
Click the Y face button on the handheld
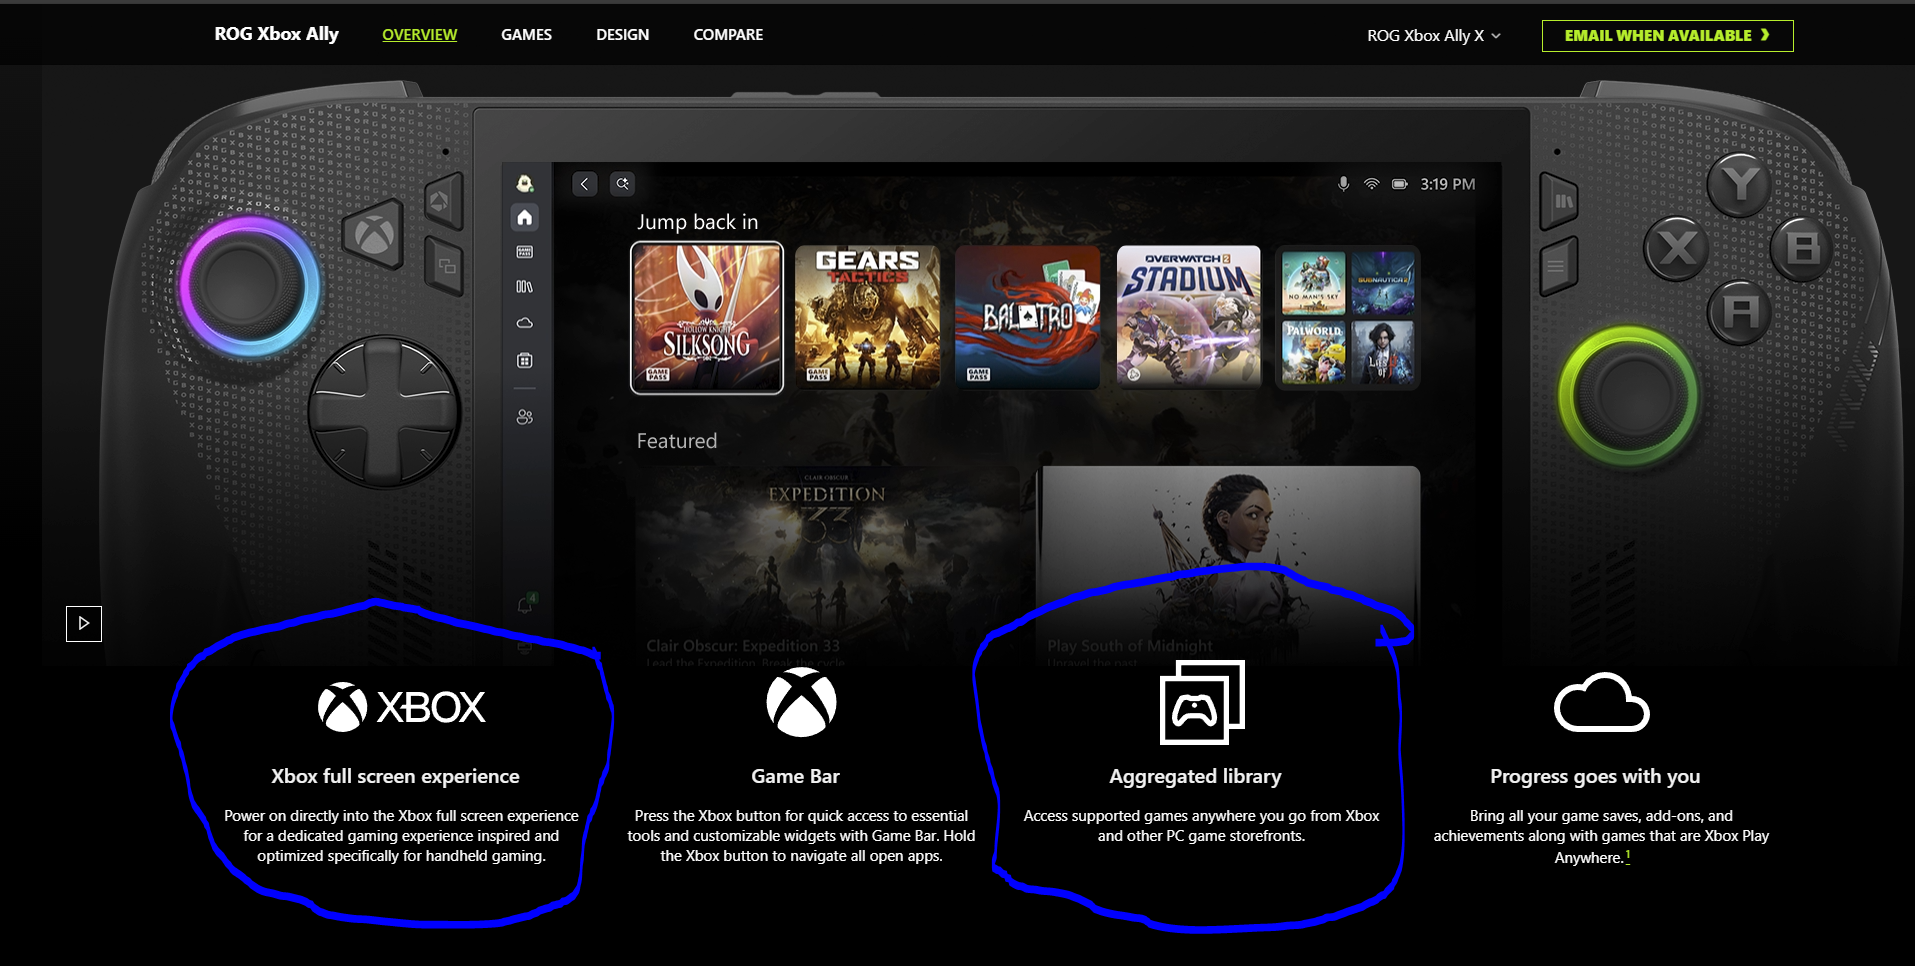point(1740,184)
